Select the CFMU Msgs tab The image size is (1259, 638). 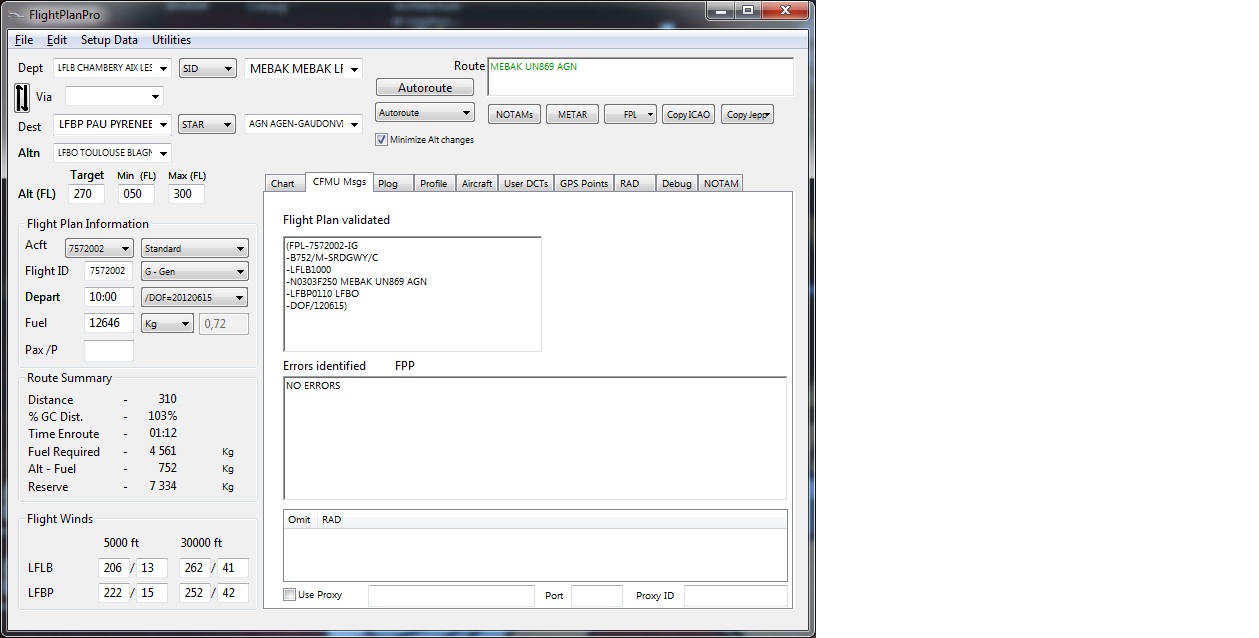339,181
